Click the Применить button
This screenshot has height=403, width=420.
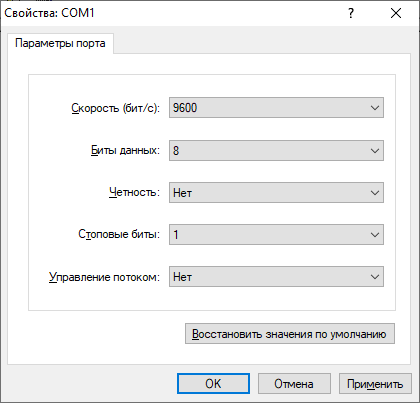(x=375, y=384)
